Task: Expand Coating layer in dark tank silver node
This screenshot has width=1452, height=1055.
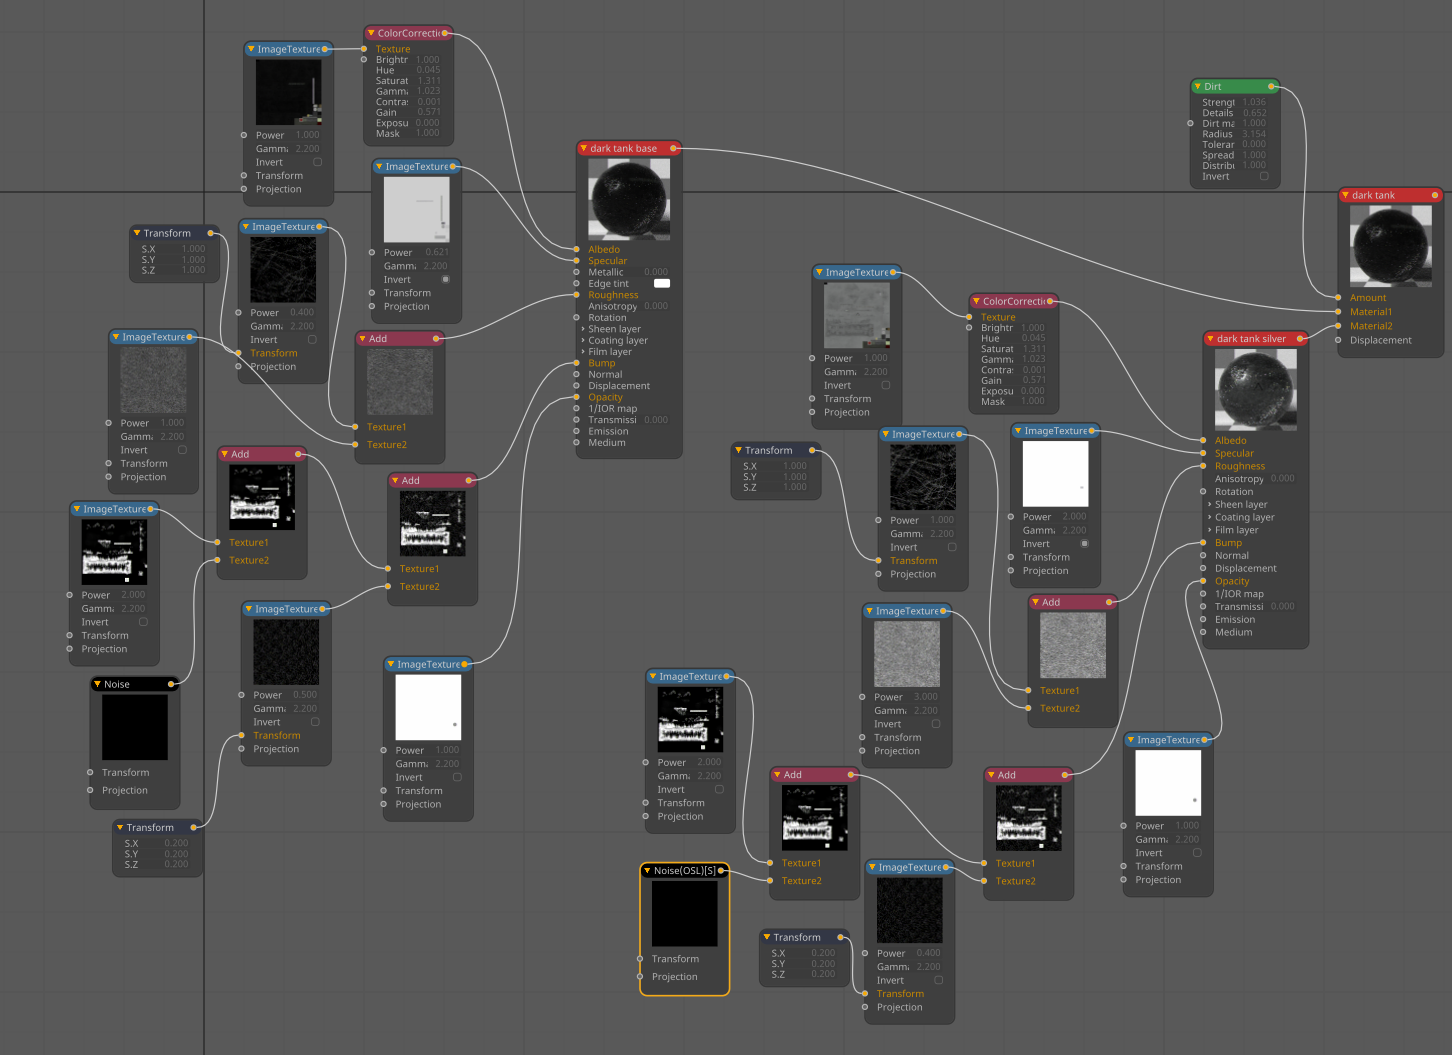Action: point(1210,518)
